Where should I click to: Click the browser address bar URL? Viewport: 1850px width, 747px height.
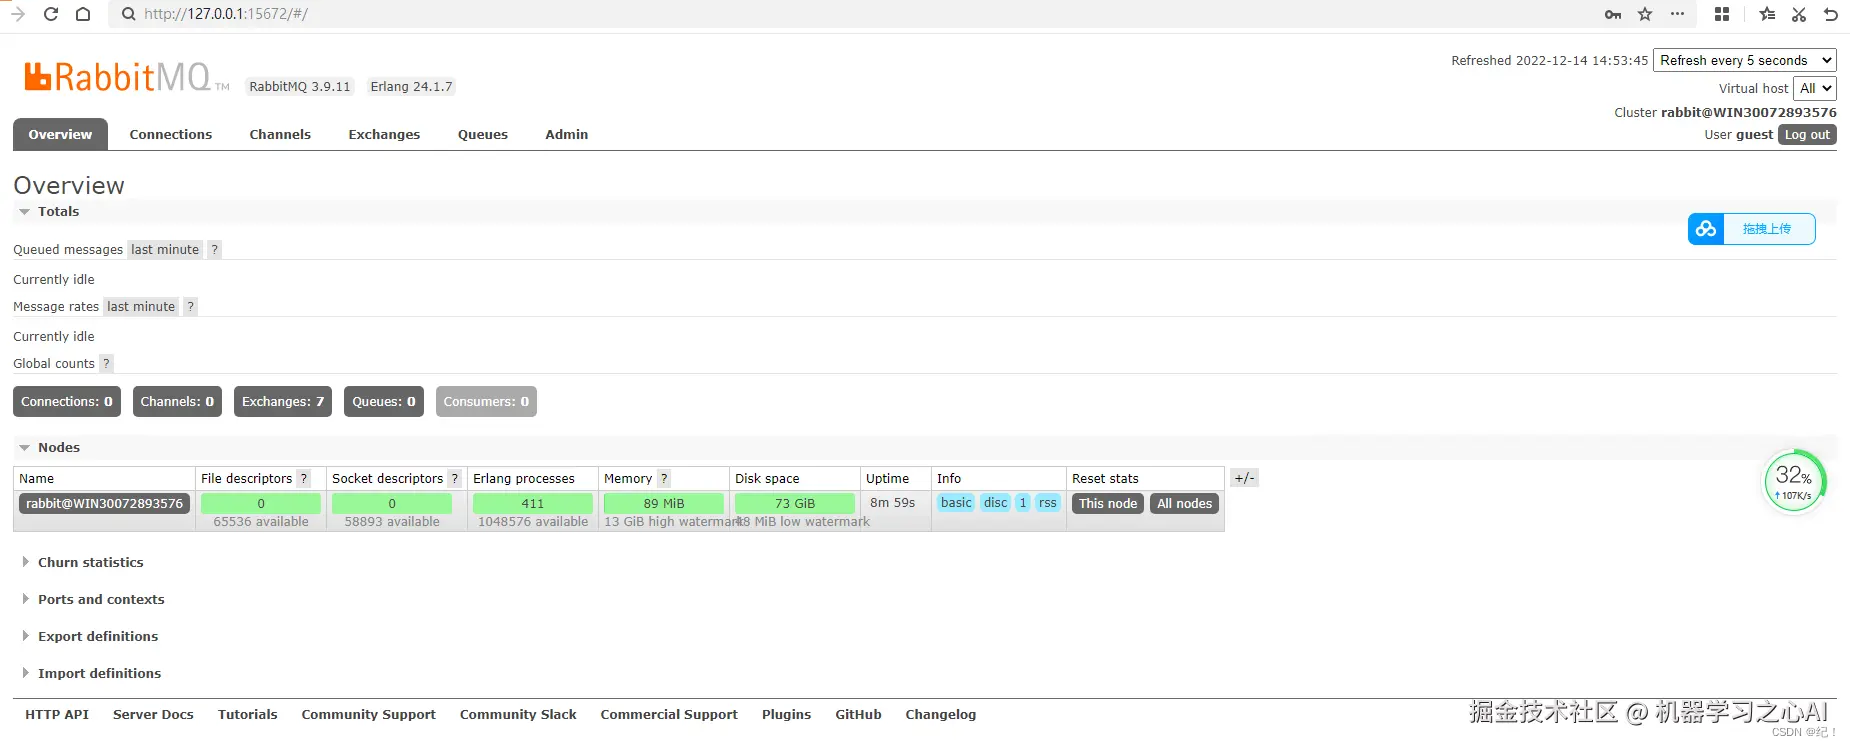226,14
